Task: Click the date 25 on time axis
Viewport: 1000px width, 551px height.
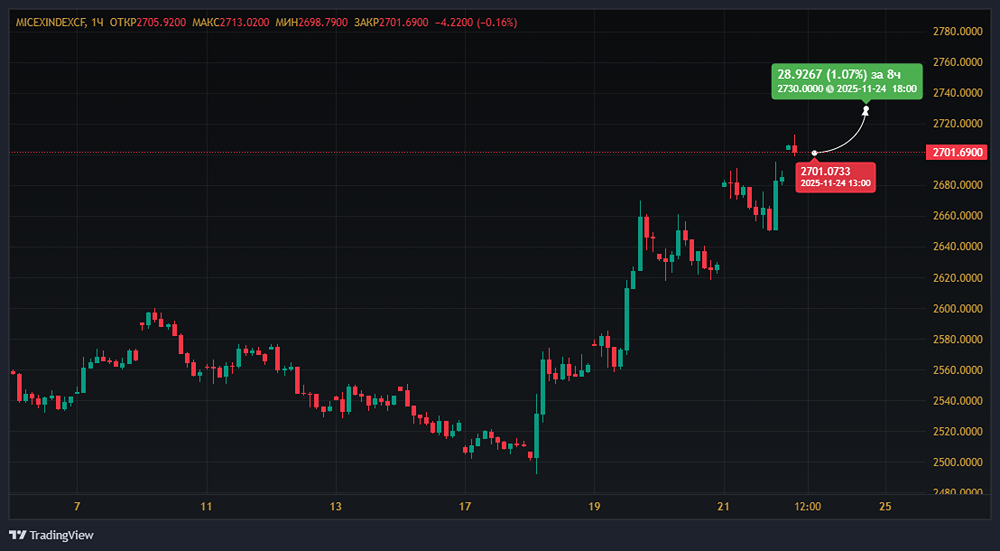Action: [x=885, y=507]
